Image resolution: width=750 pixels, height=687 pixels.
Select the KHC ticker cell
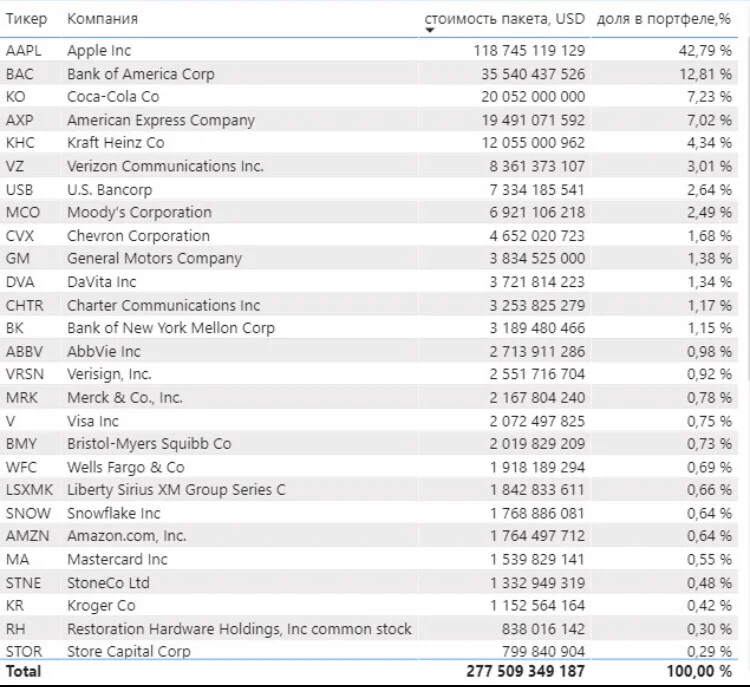pyautogui.click(x=20, y=143)
